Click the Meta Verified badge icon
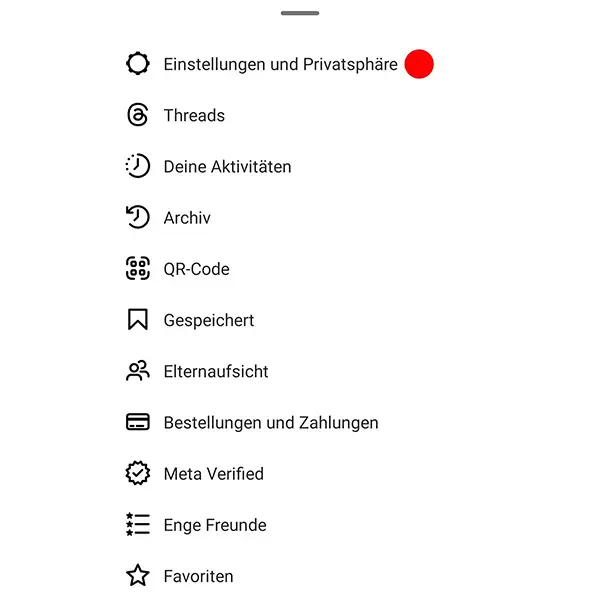Image resolution: width=600 pixels, height=600 pixels. click(138, 473)
